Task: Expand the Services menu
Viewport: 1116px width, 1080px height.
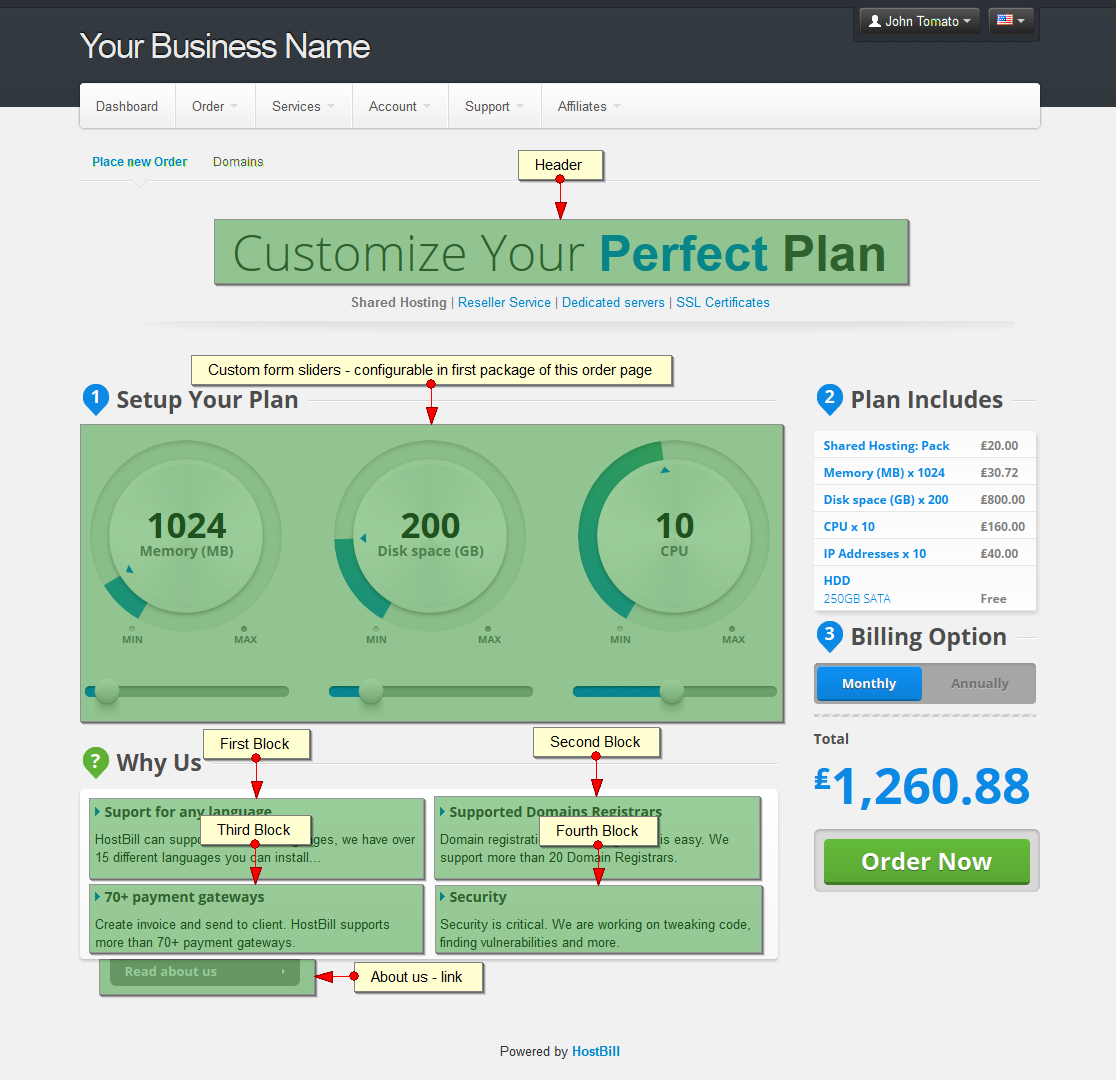Action: tap(303, 106)
